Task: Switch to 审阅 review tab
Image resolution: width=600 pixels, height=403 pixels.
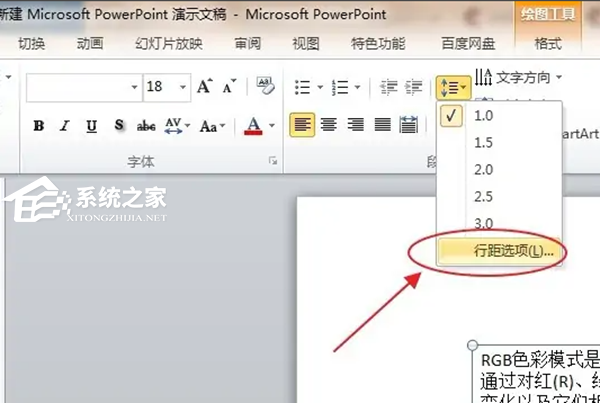Action: click(x=248, y=44)
